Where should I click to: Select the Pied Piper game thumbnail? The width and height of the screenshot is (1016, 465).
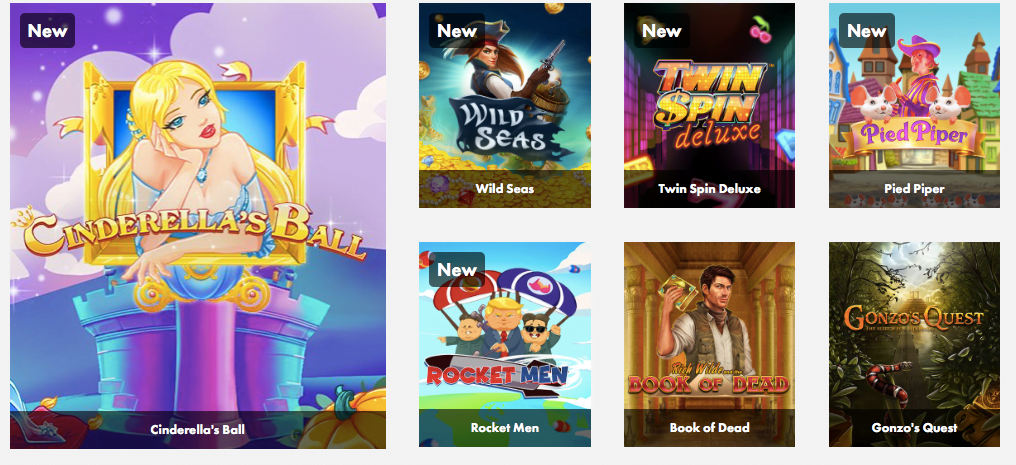coord(914,106)
